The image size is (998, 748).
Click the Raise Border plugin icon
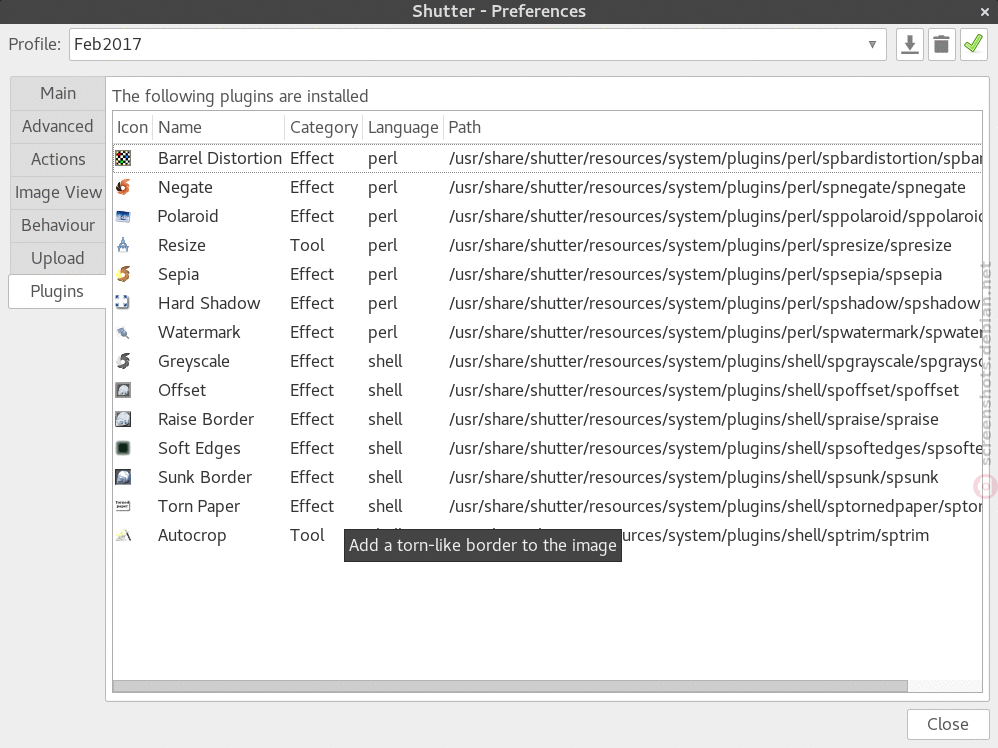point(123,419)
